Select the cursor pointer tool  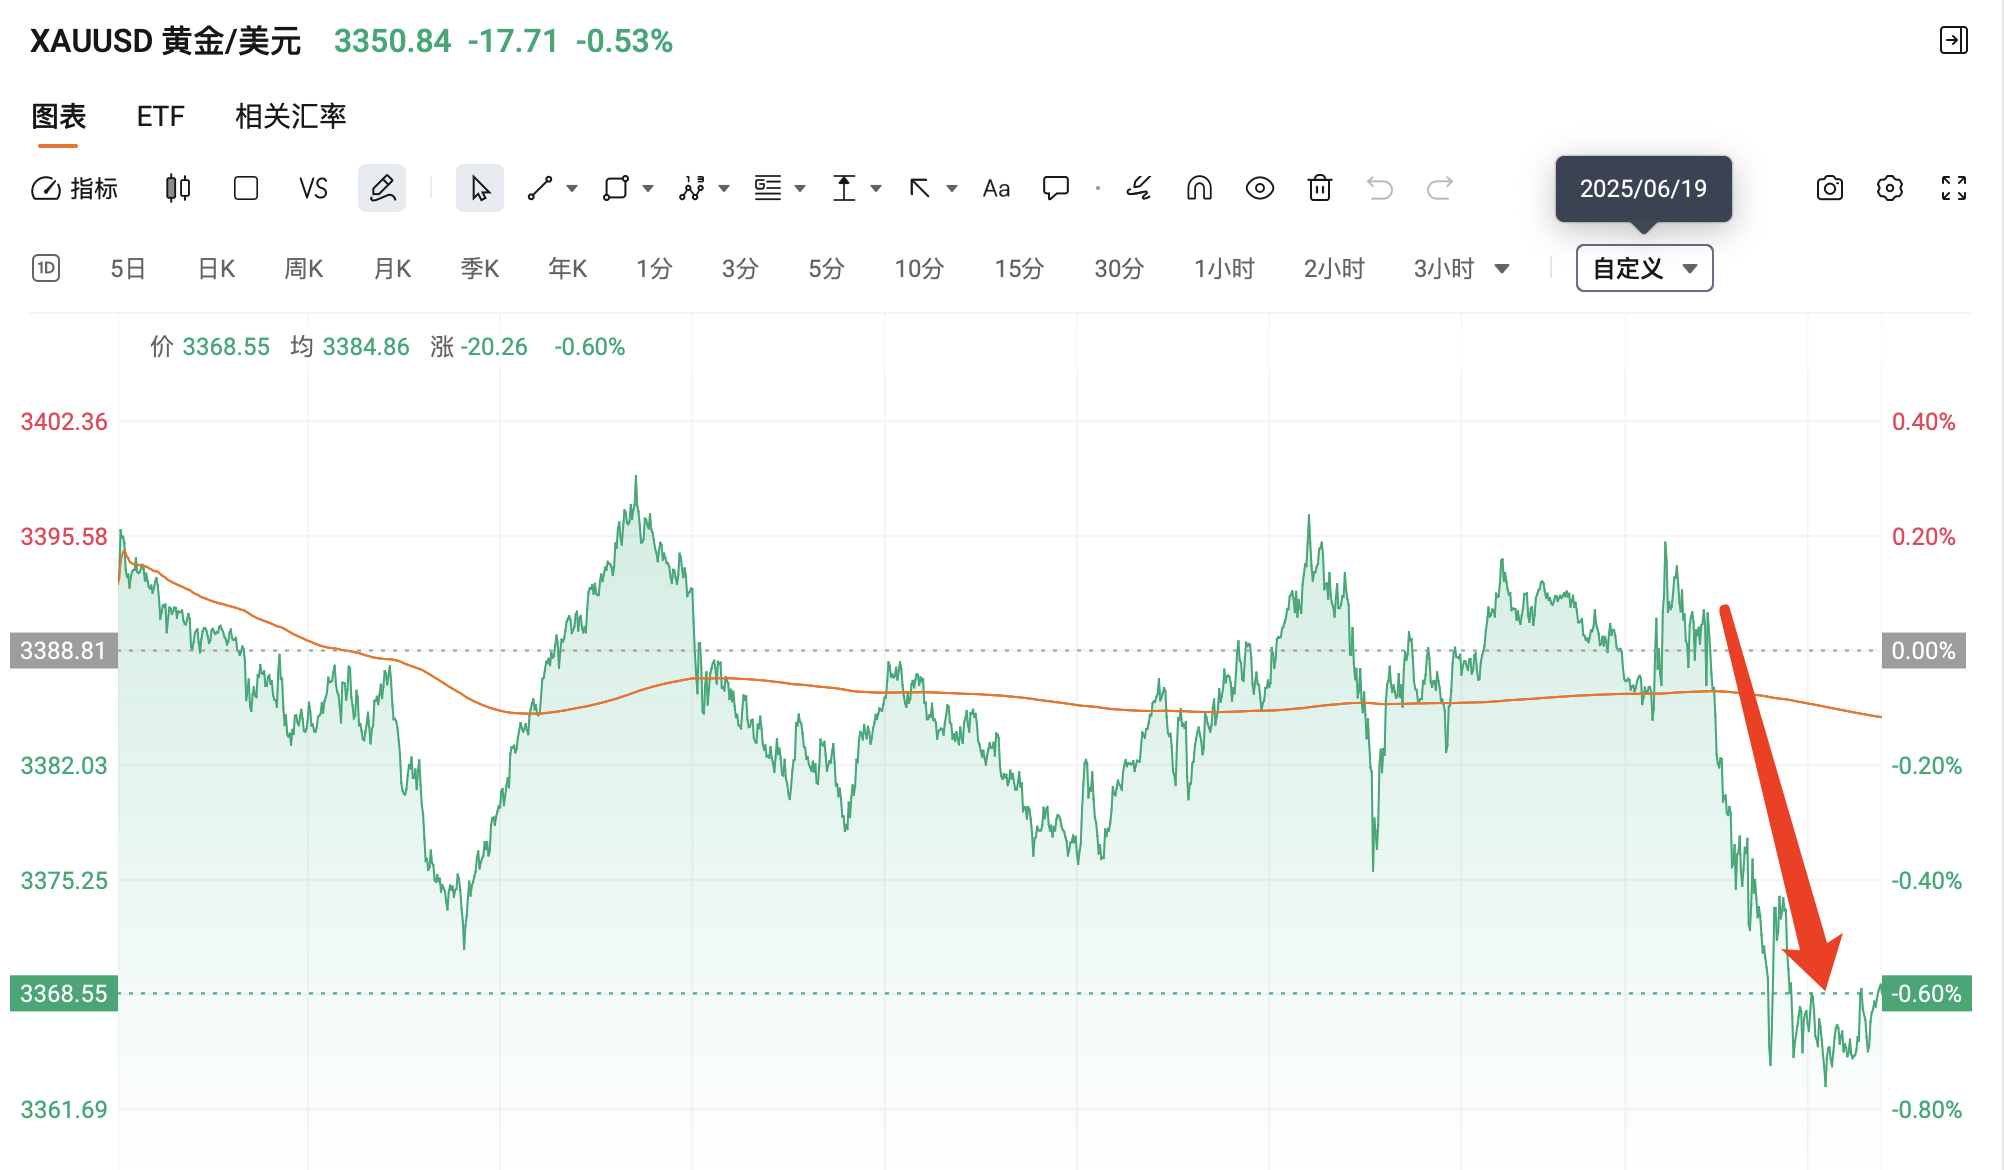(x=480, y=188)
